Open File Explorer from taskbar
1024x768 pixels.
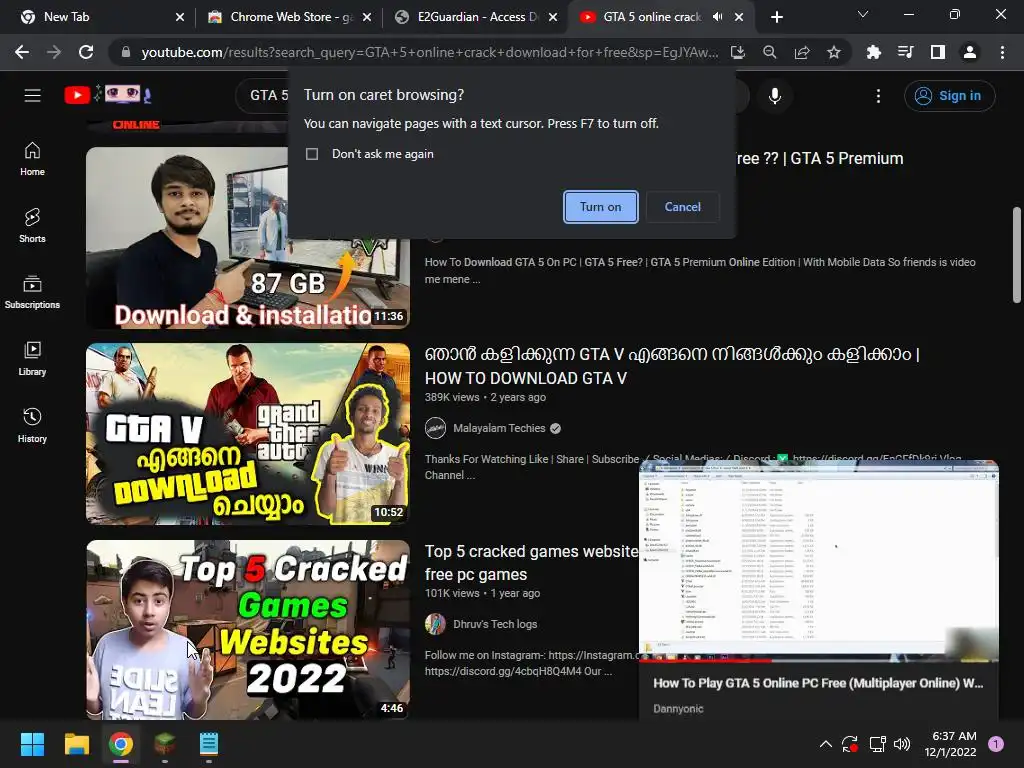pos(76,744)
